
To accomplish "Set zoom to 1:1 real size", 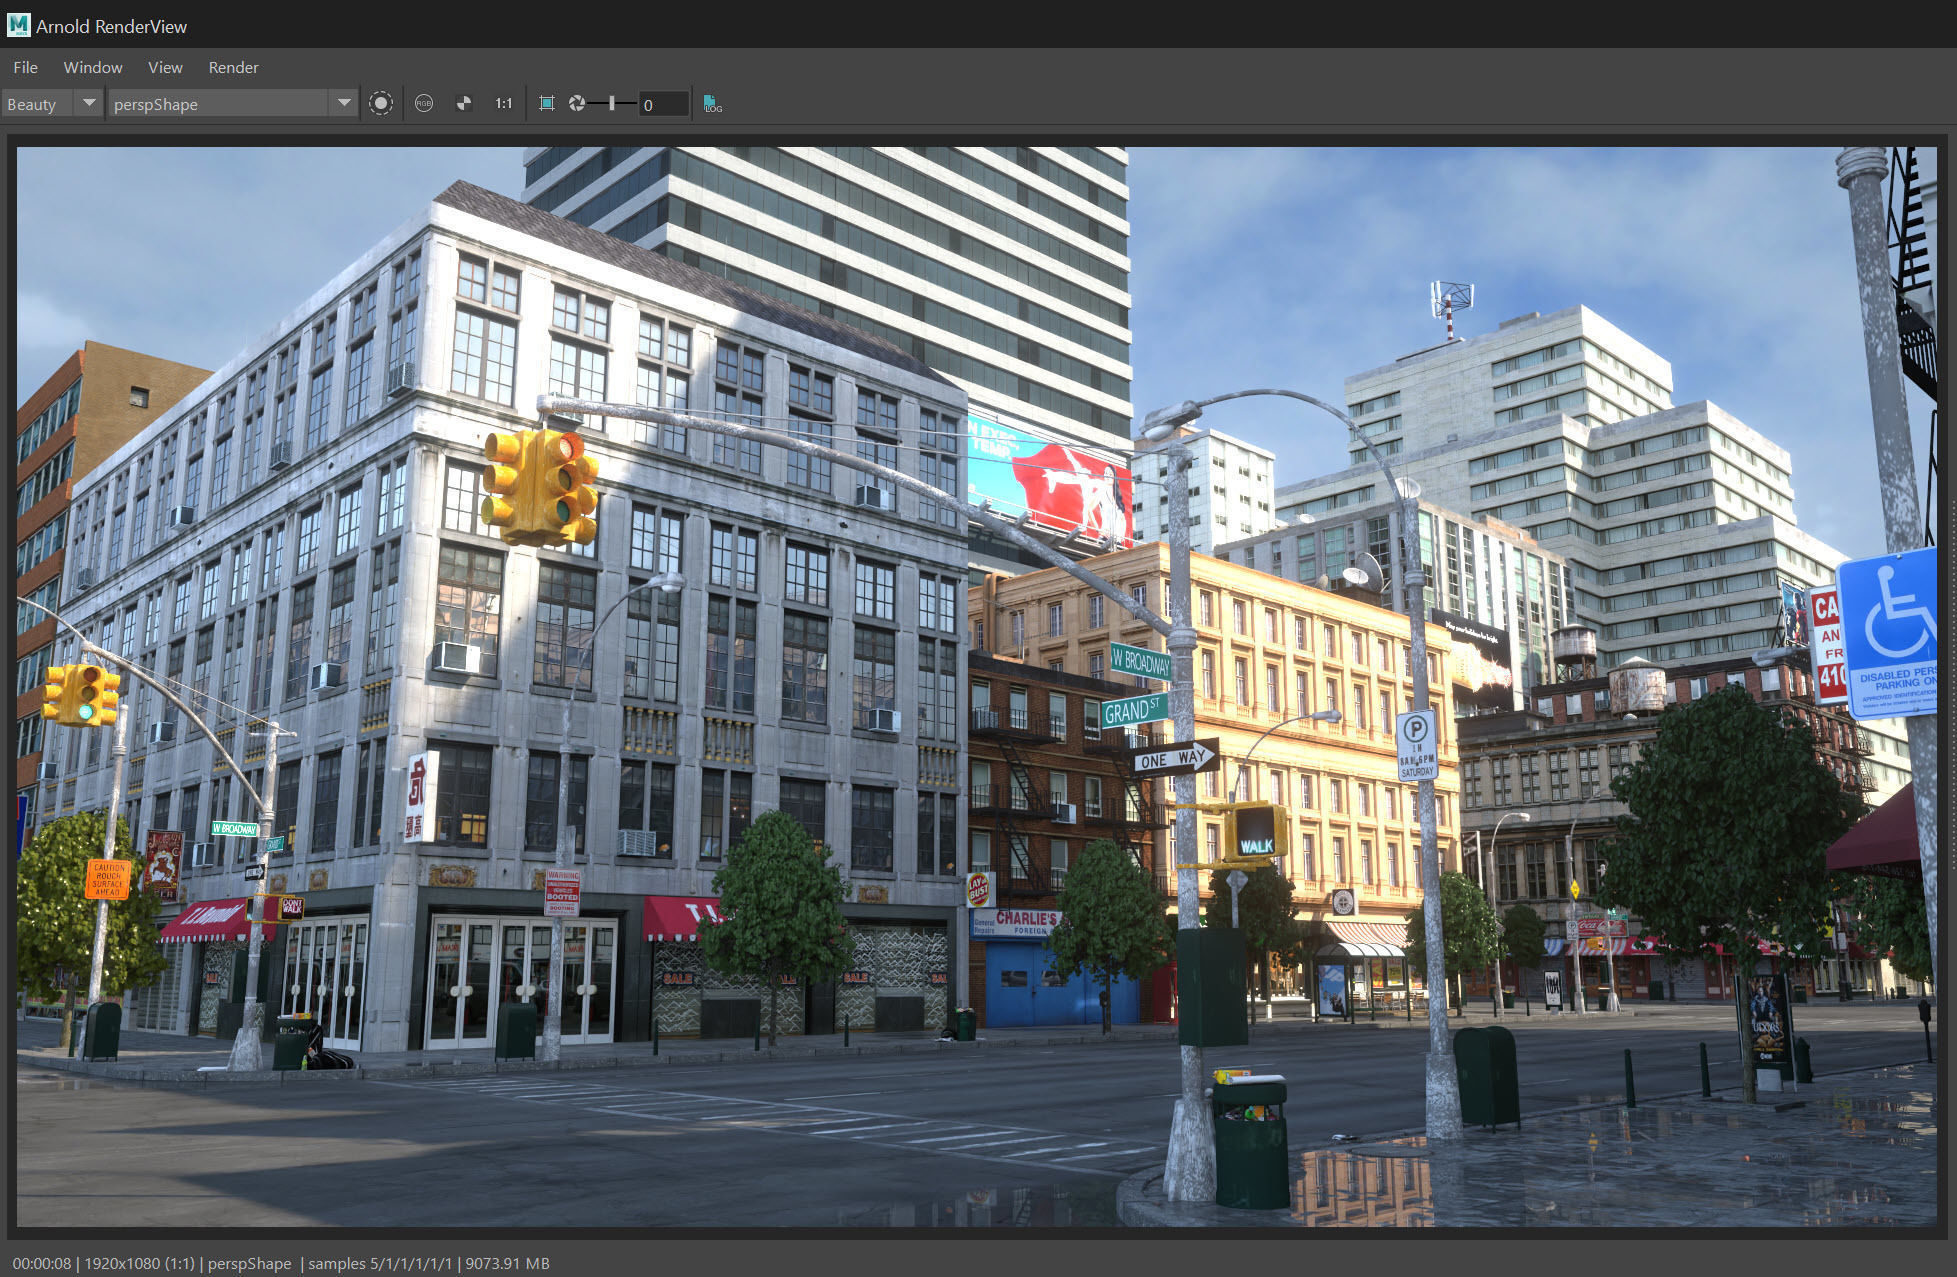I will click(503, 103).
